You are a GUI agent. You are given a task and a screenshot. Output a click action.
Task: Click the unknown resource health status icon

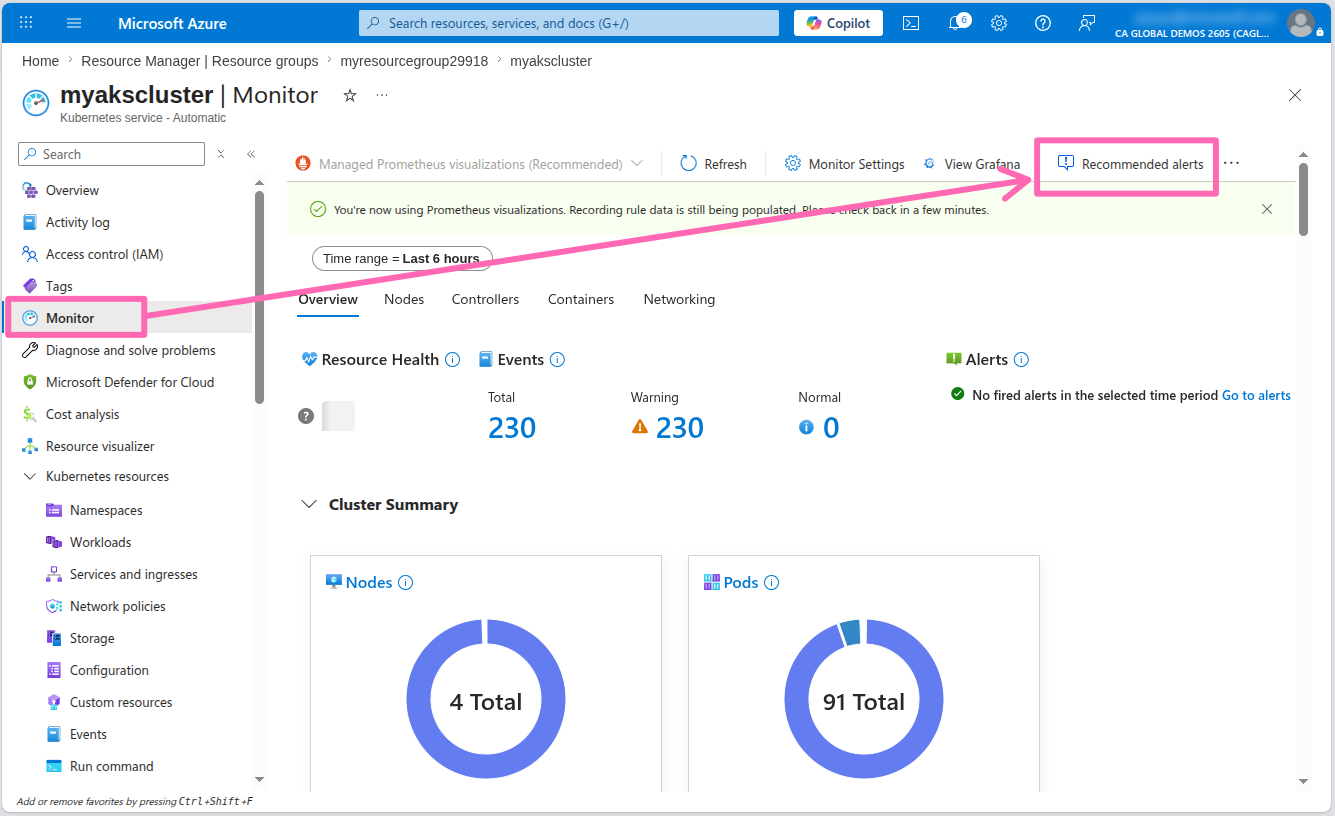306,416
